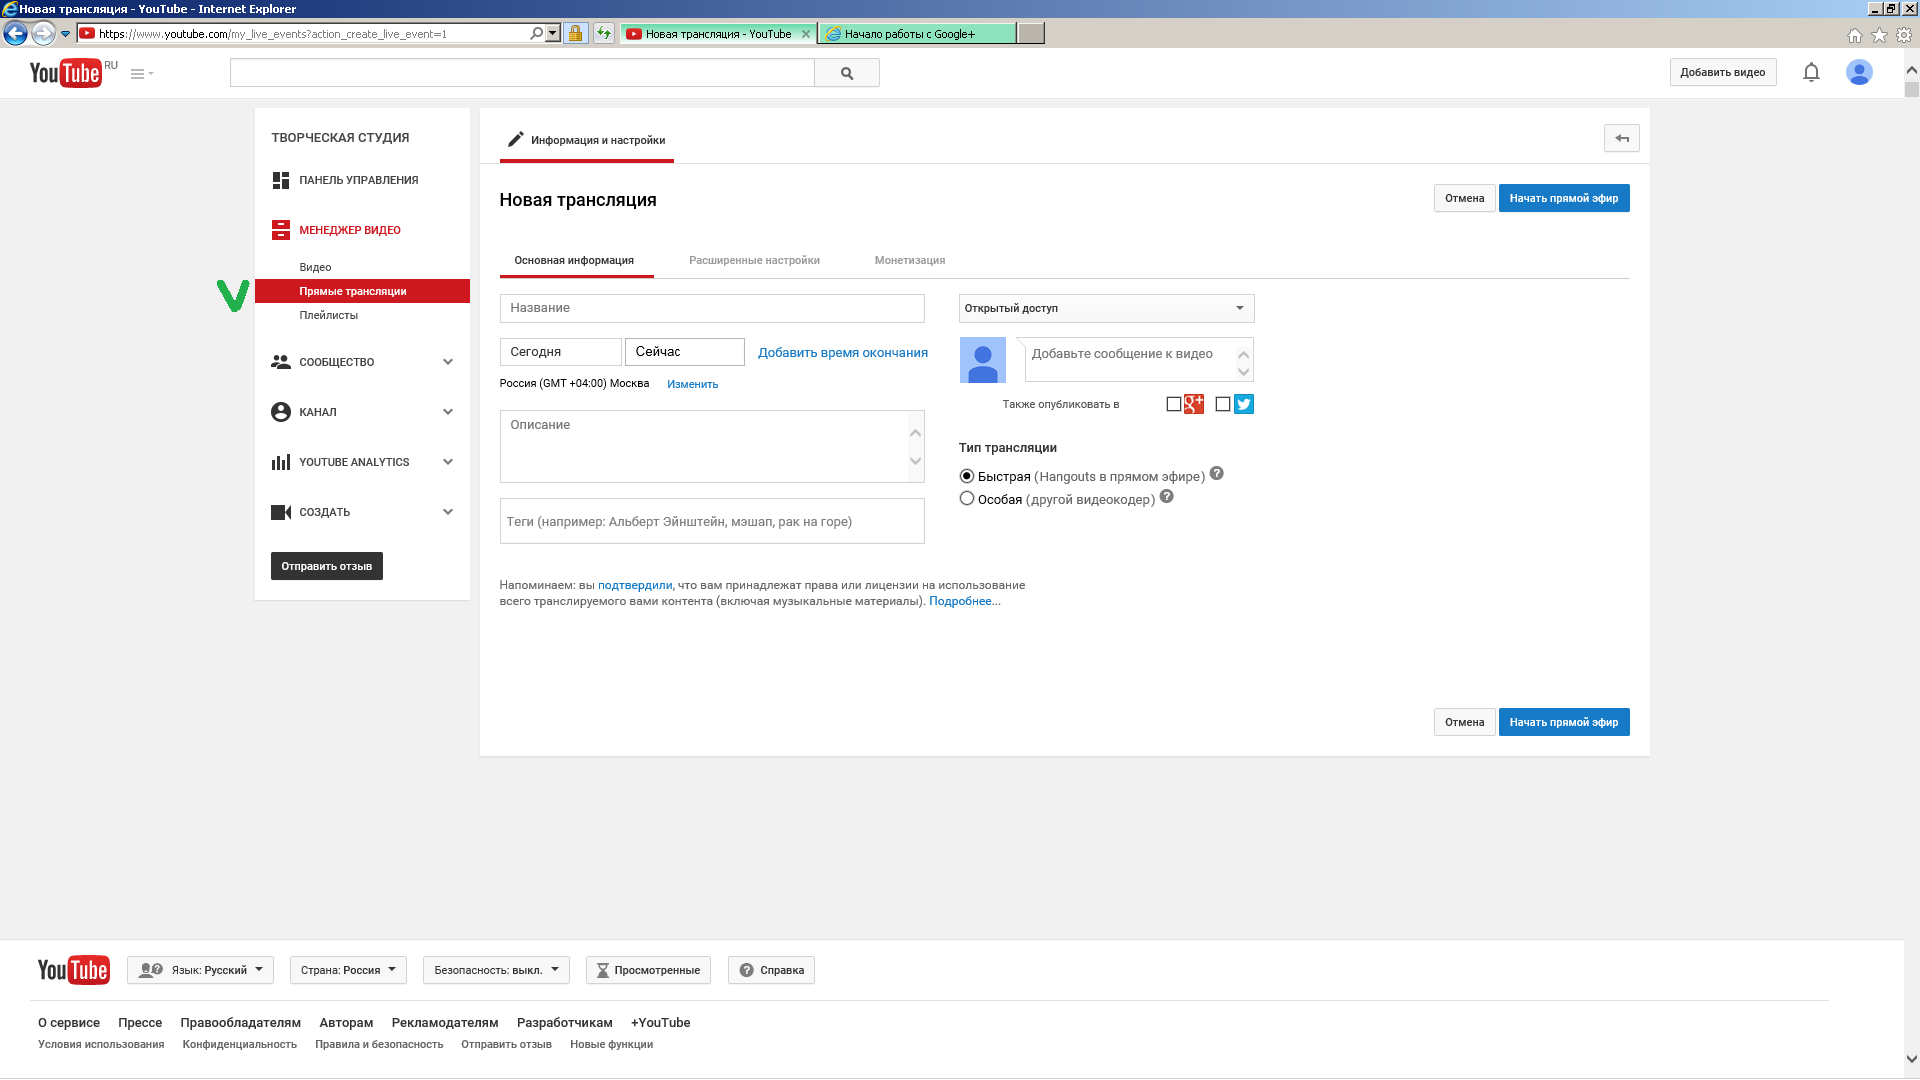Open the recent pages dropdown next to Forward

click(65, 34)
